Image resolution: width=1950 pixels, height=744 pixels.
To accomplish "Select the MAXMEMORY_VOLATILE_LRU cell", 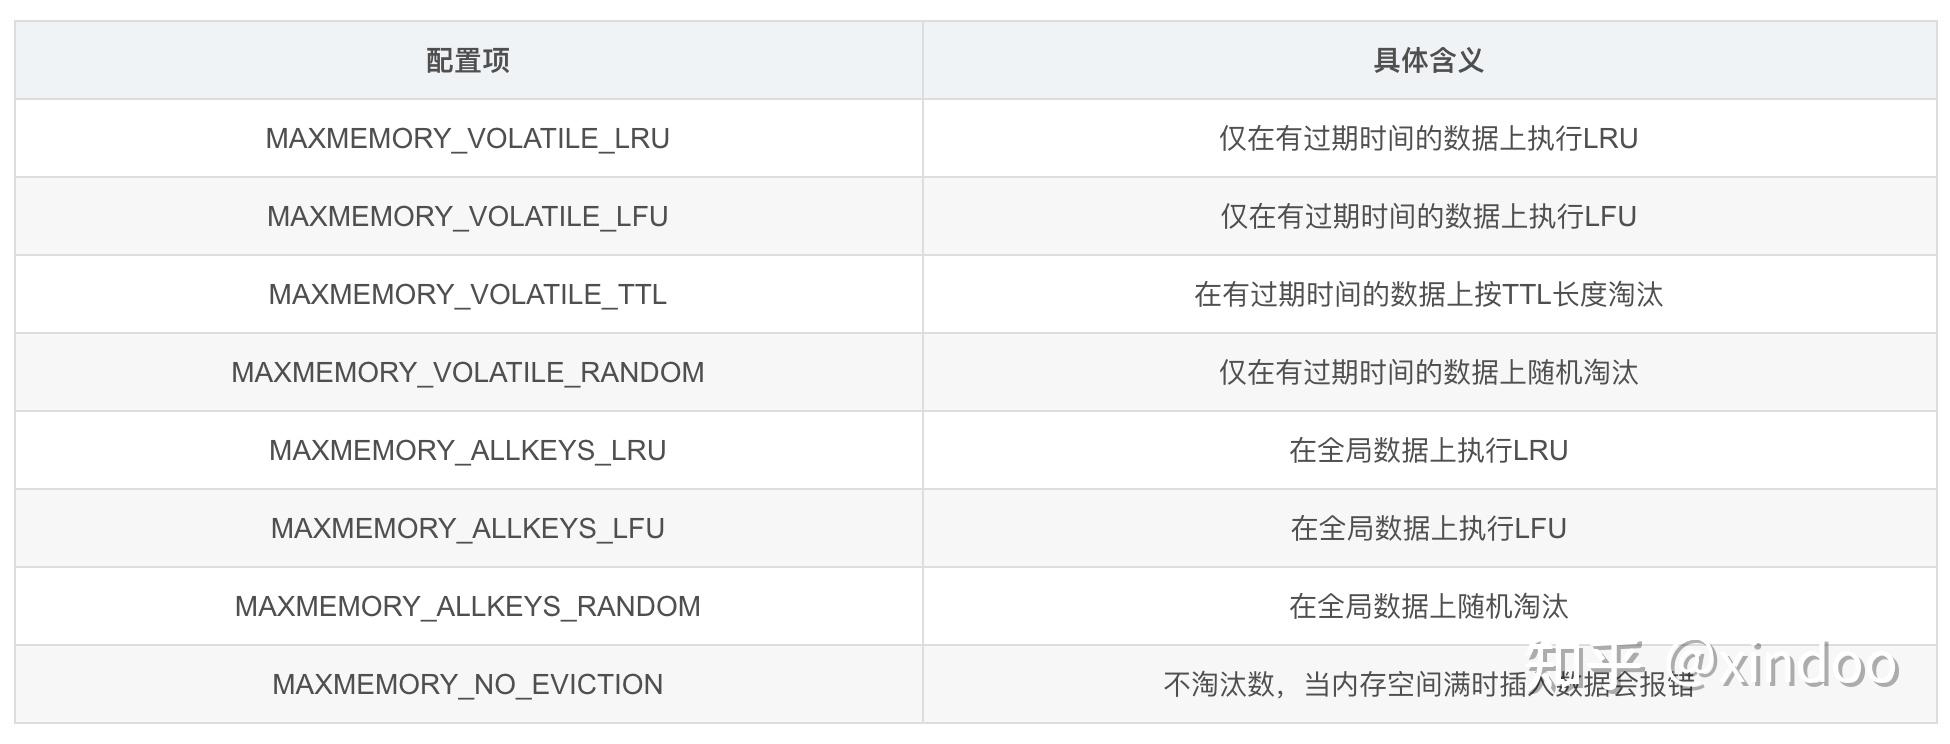I will (x=468, y=138).
